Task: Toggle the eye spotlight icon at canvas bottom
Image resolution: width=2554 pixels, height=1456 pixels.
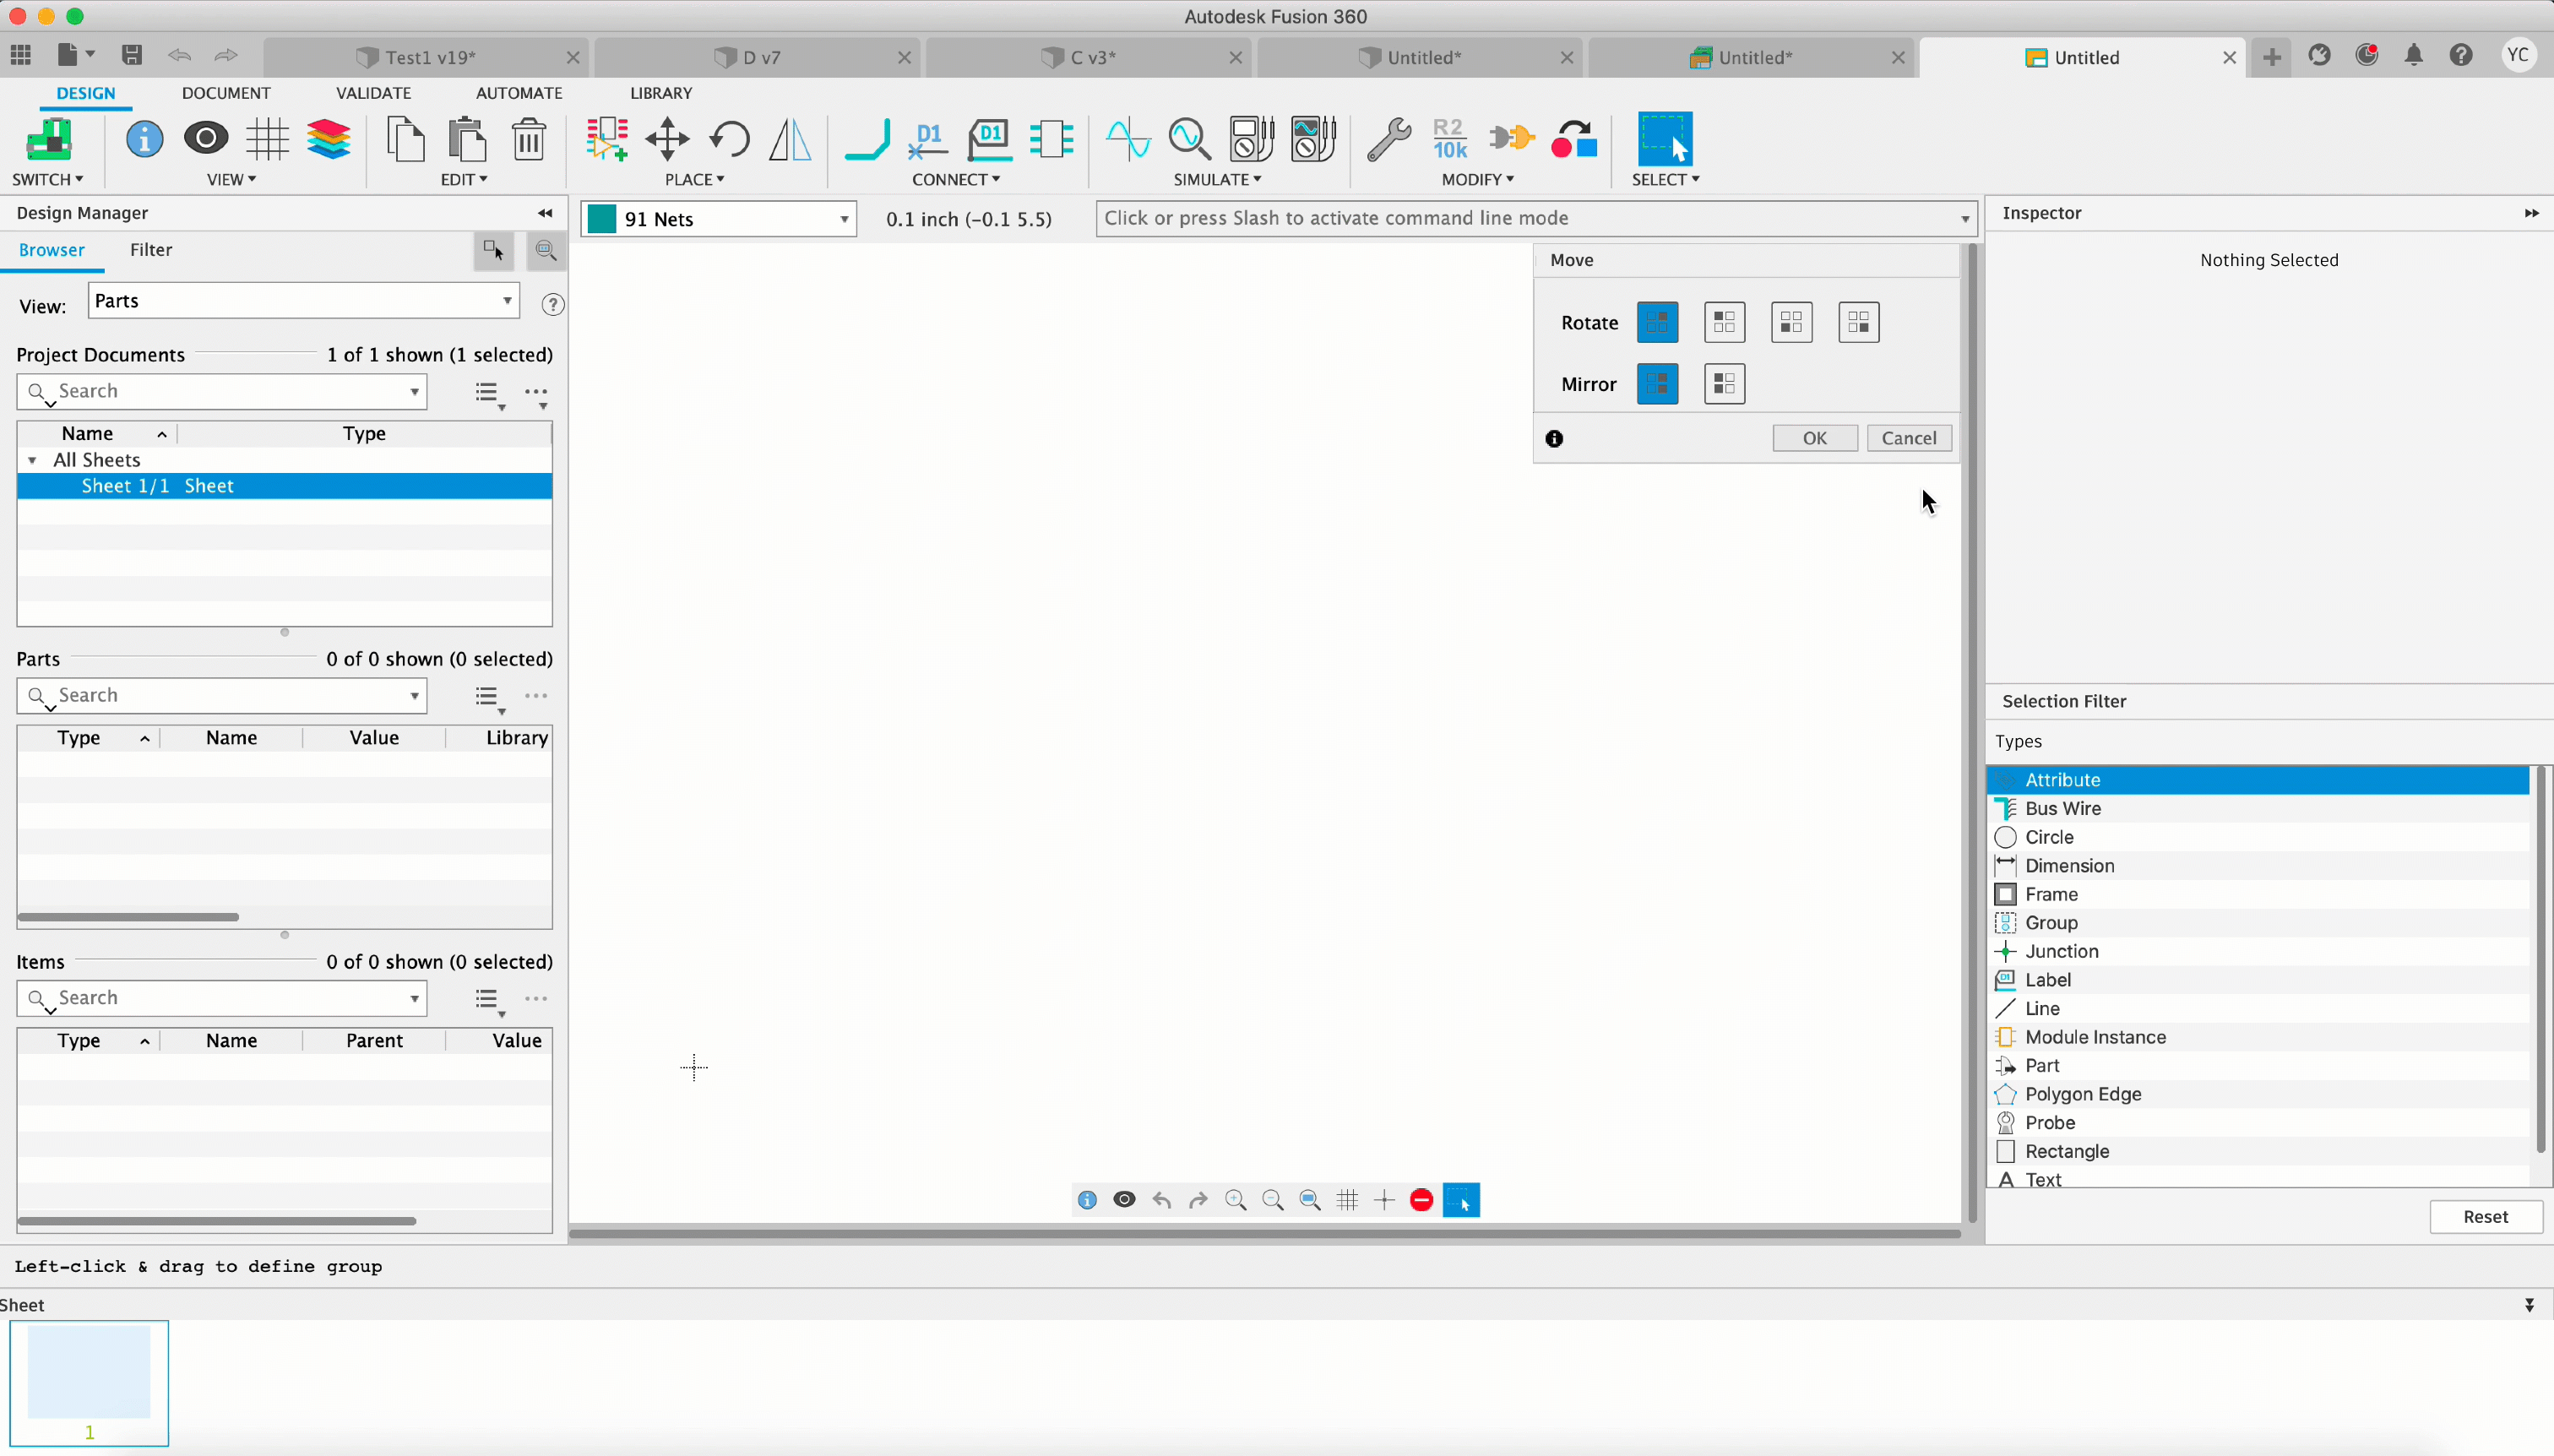Action: click(1124, 1199)
